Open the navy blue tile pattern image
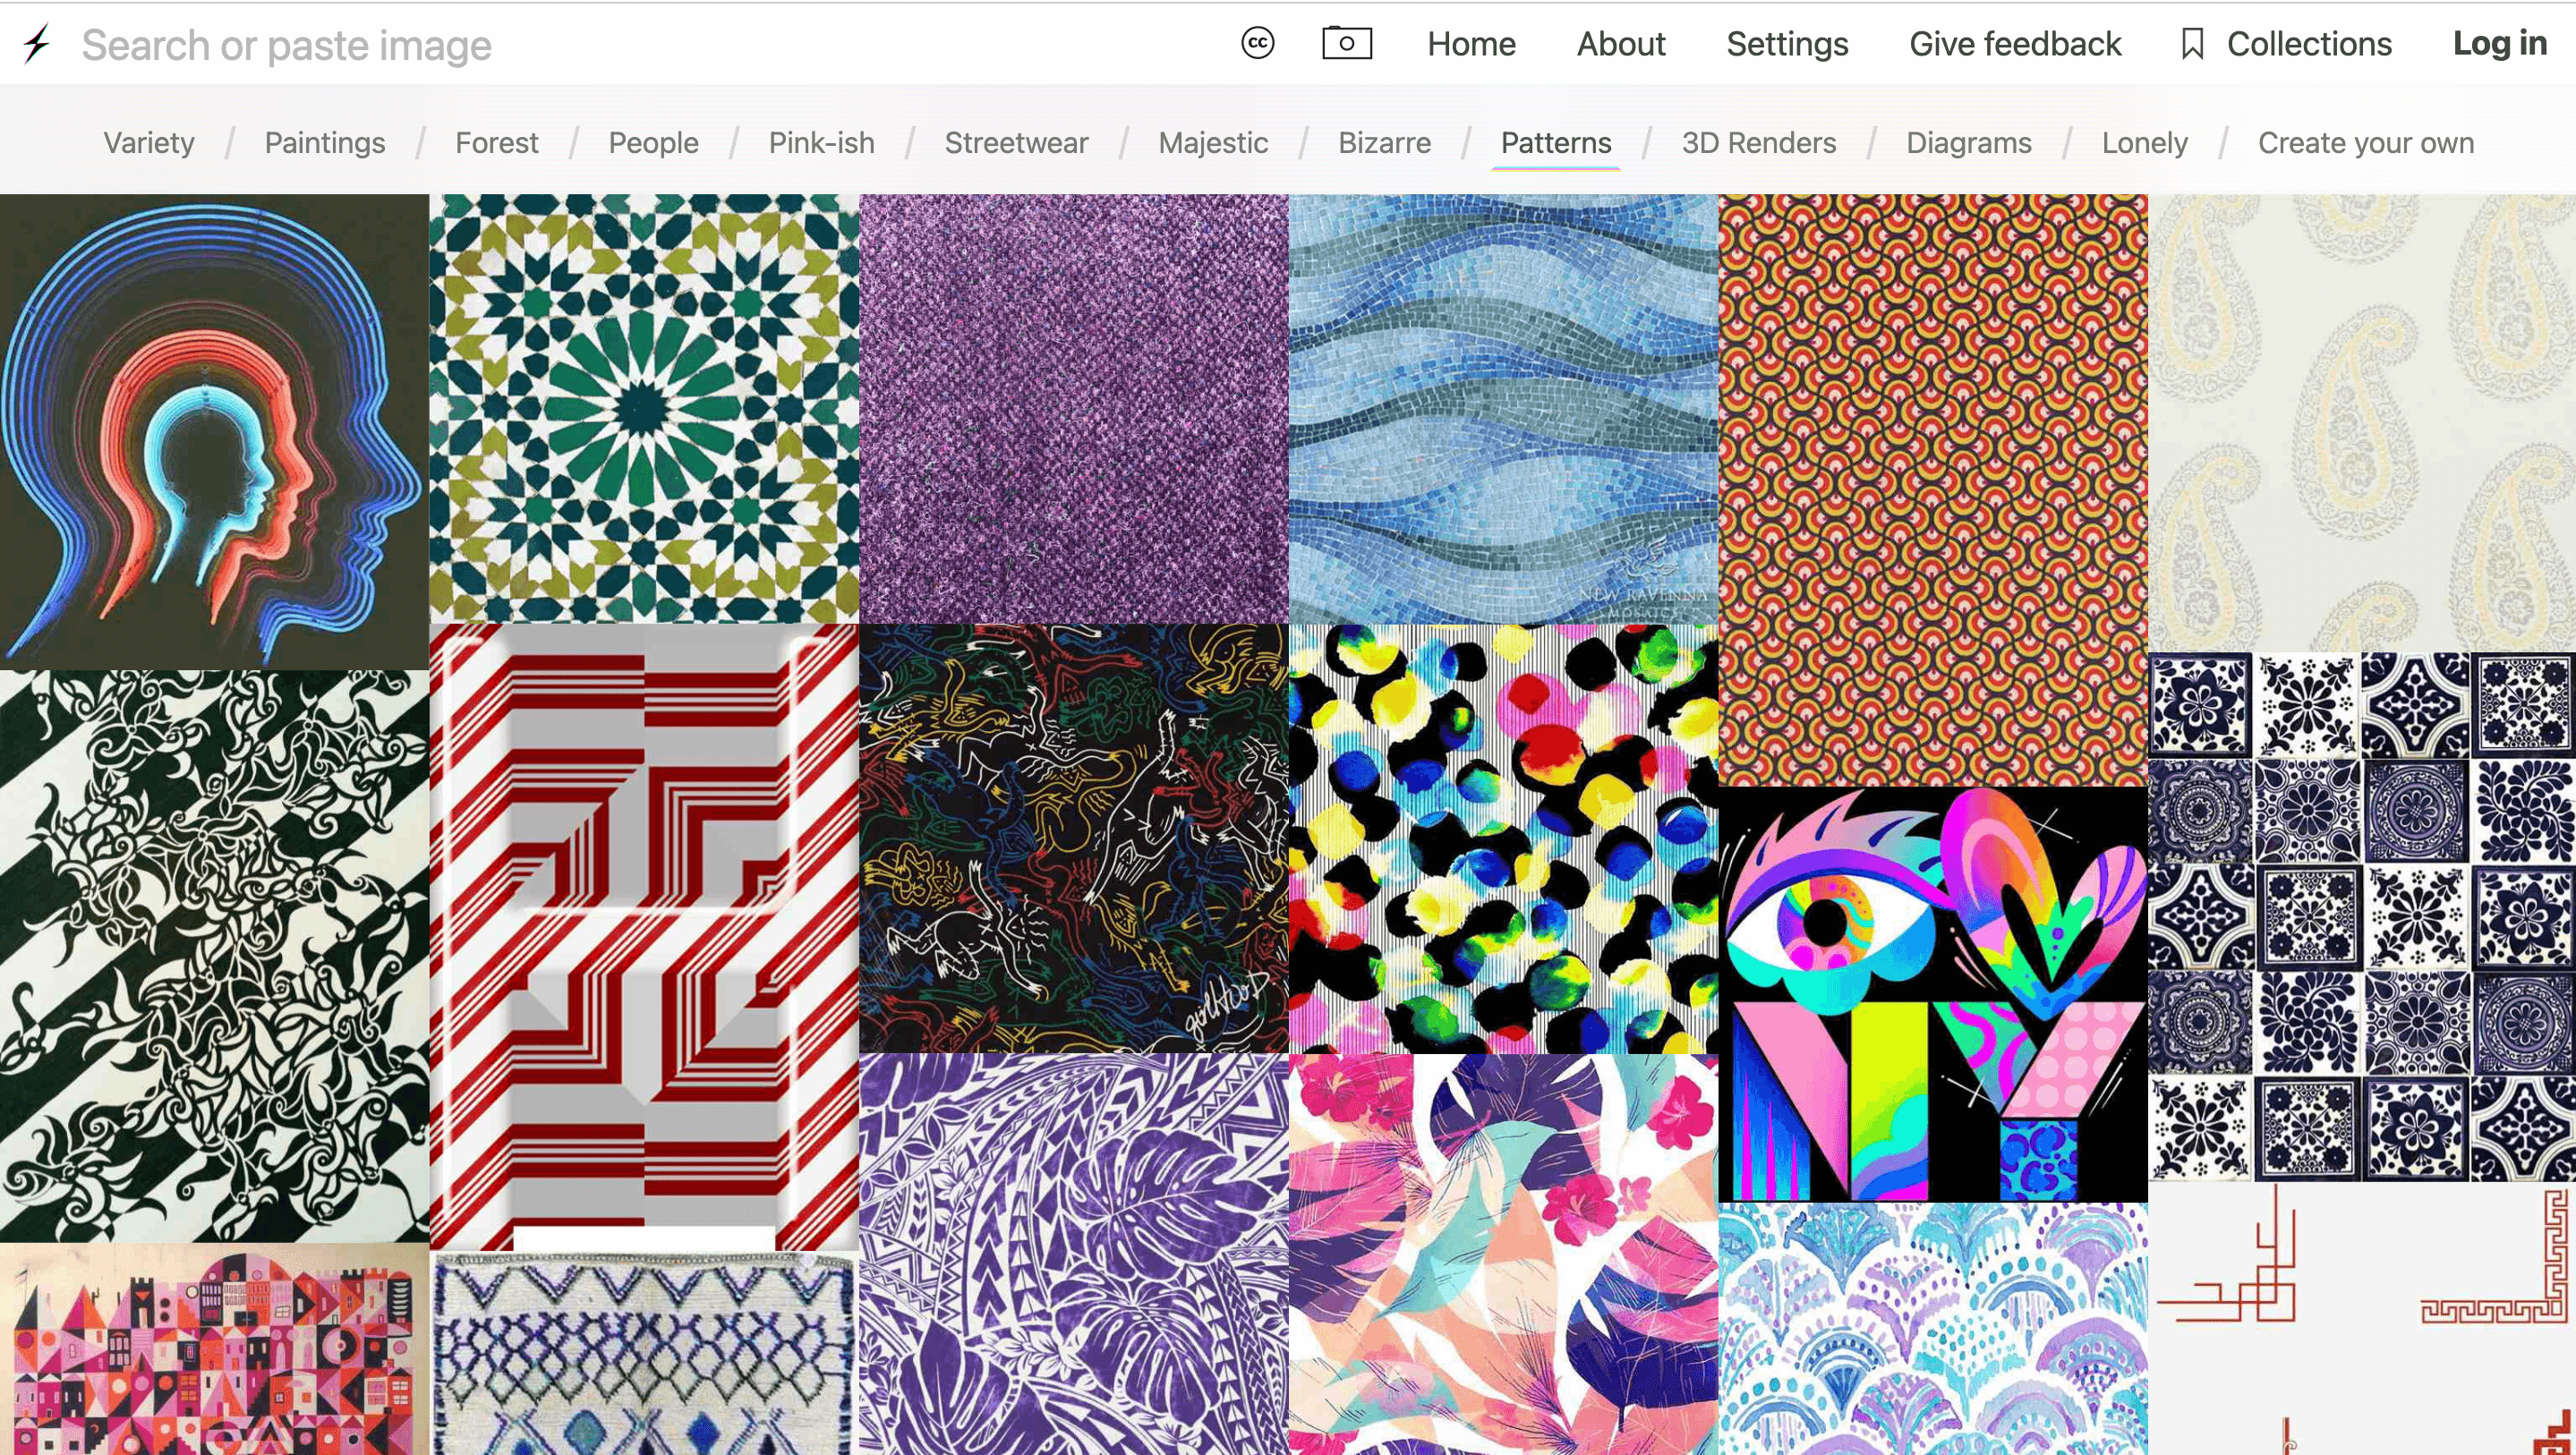Screen dimensions: 2576x1455 click(x=2361, y=916)
